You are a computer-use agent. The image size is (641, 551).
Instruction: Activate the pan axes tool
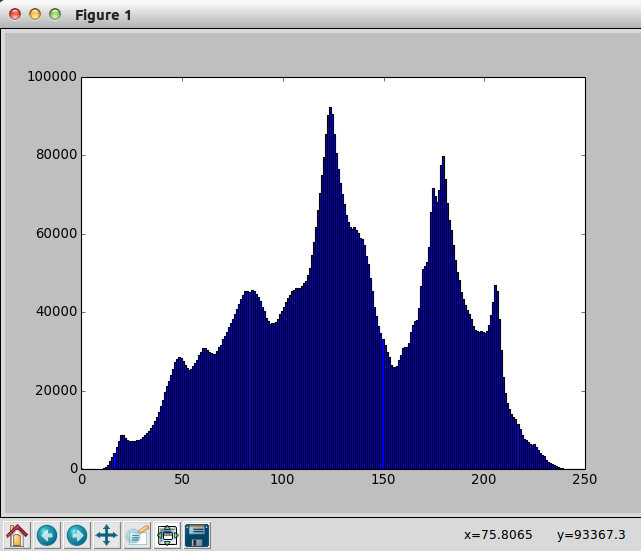107,535
